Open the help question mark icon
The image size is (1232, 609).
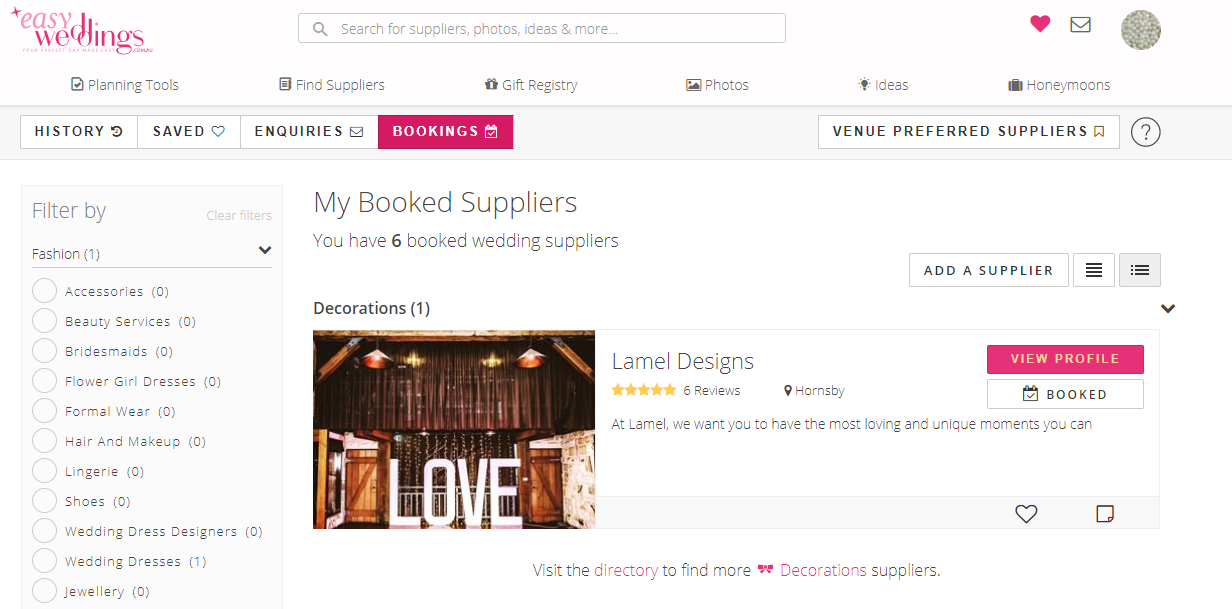1146,131
